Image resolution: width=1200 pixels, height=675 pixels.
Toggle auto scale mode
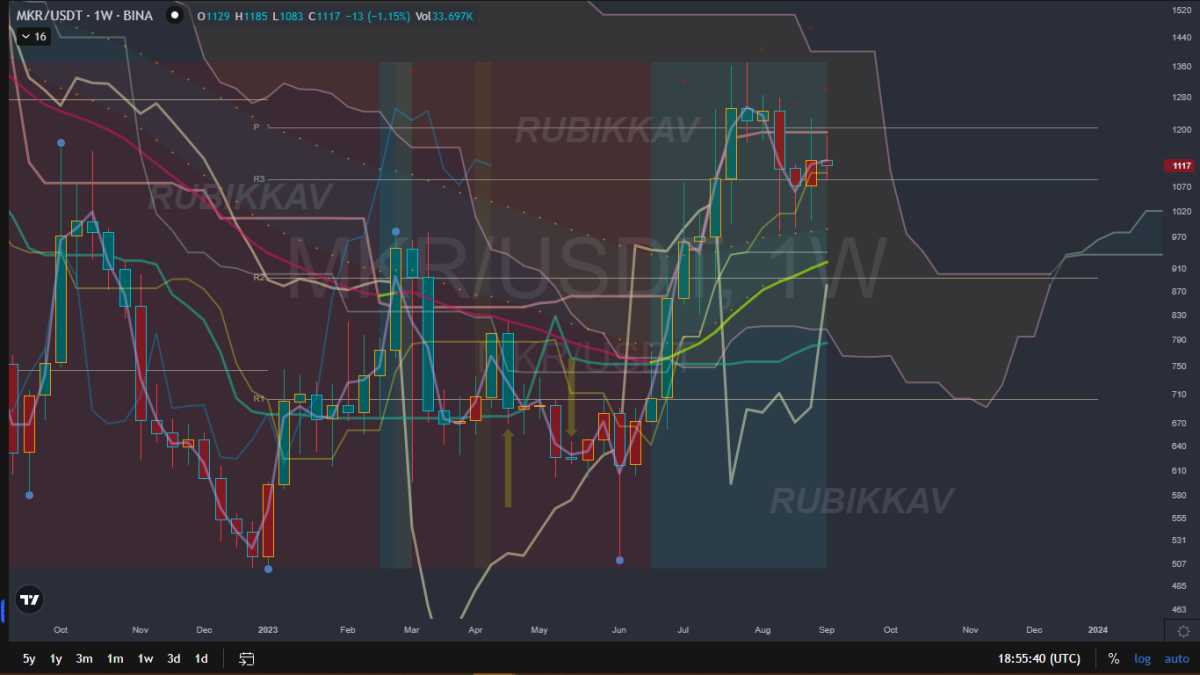(x=1177, y=659)
